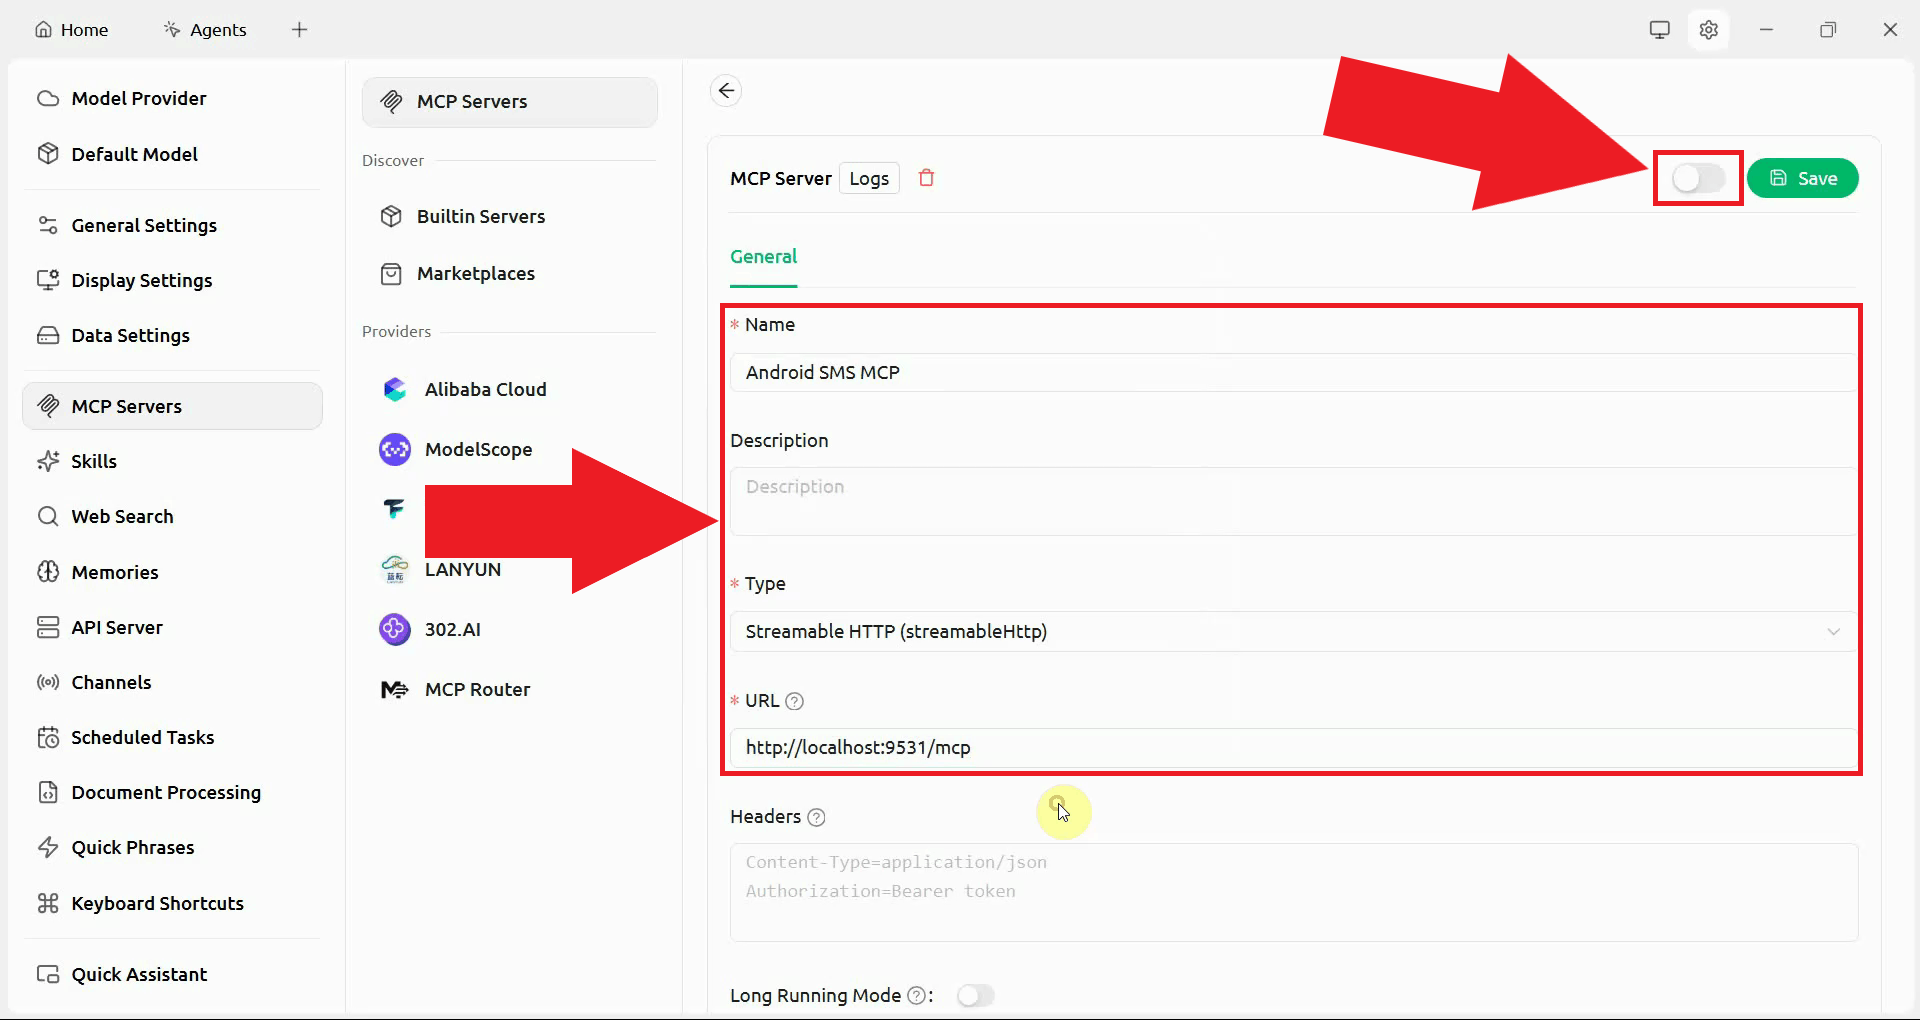Screen dimensions: 1920x1020
Task: Click the 302.AI logo icon
Action: click(x=395, y=629)
